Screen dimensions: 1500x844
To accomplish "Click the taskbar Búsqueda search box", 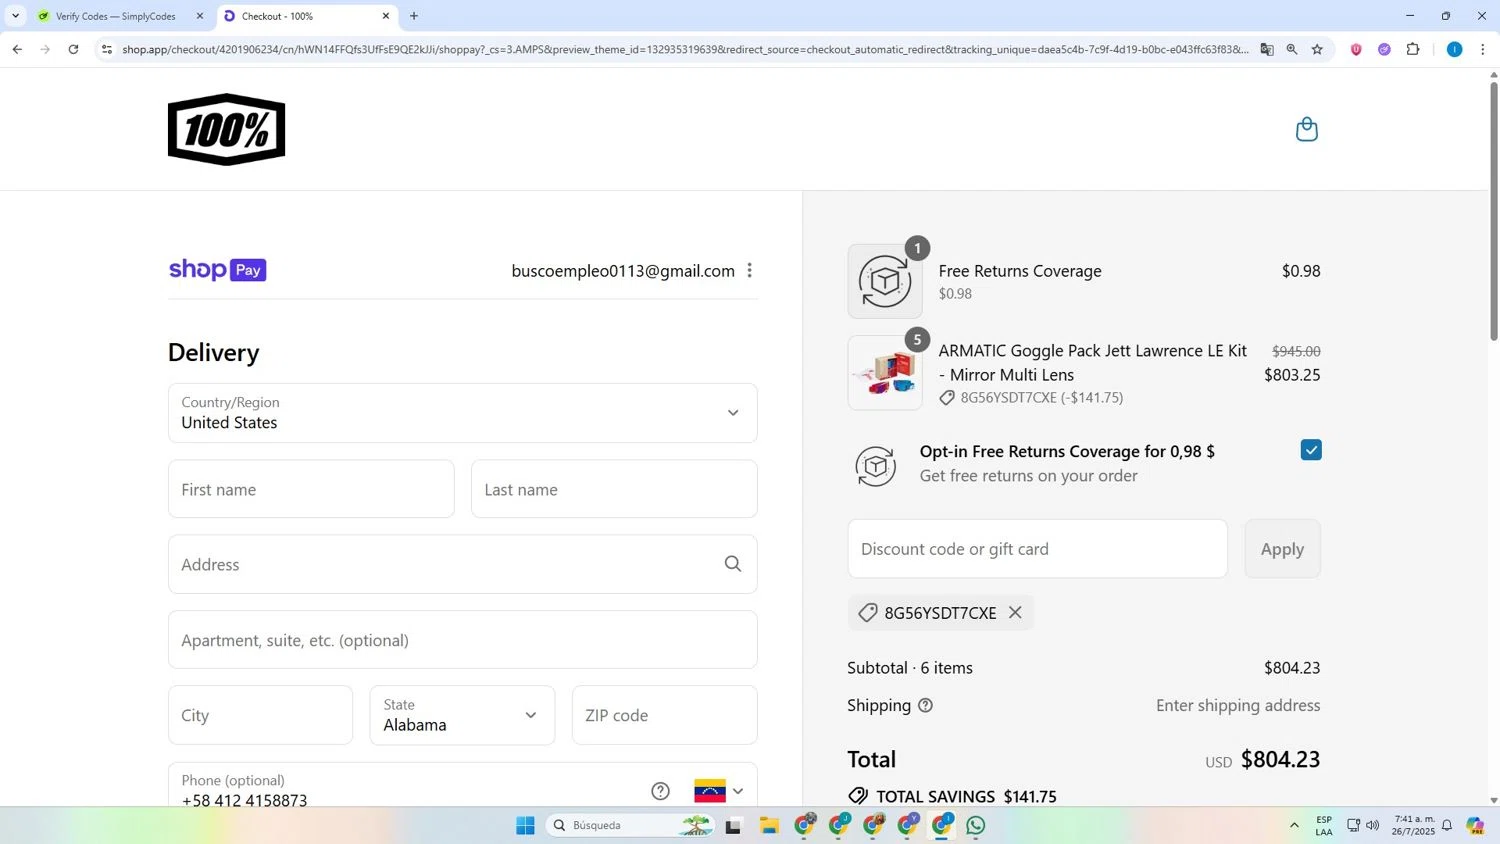I will click(x=630, y=825).
